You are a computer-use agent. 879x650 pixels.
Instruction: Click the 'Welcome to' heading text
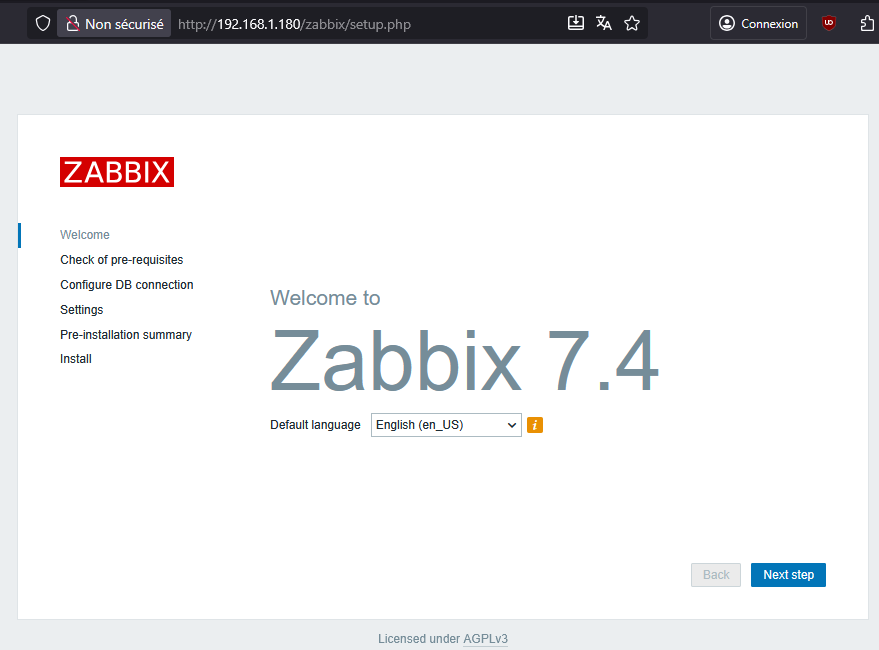tap(325, 298)
